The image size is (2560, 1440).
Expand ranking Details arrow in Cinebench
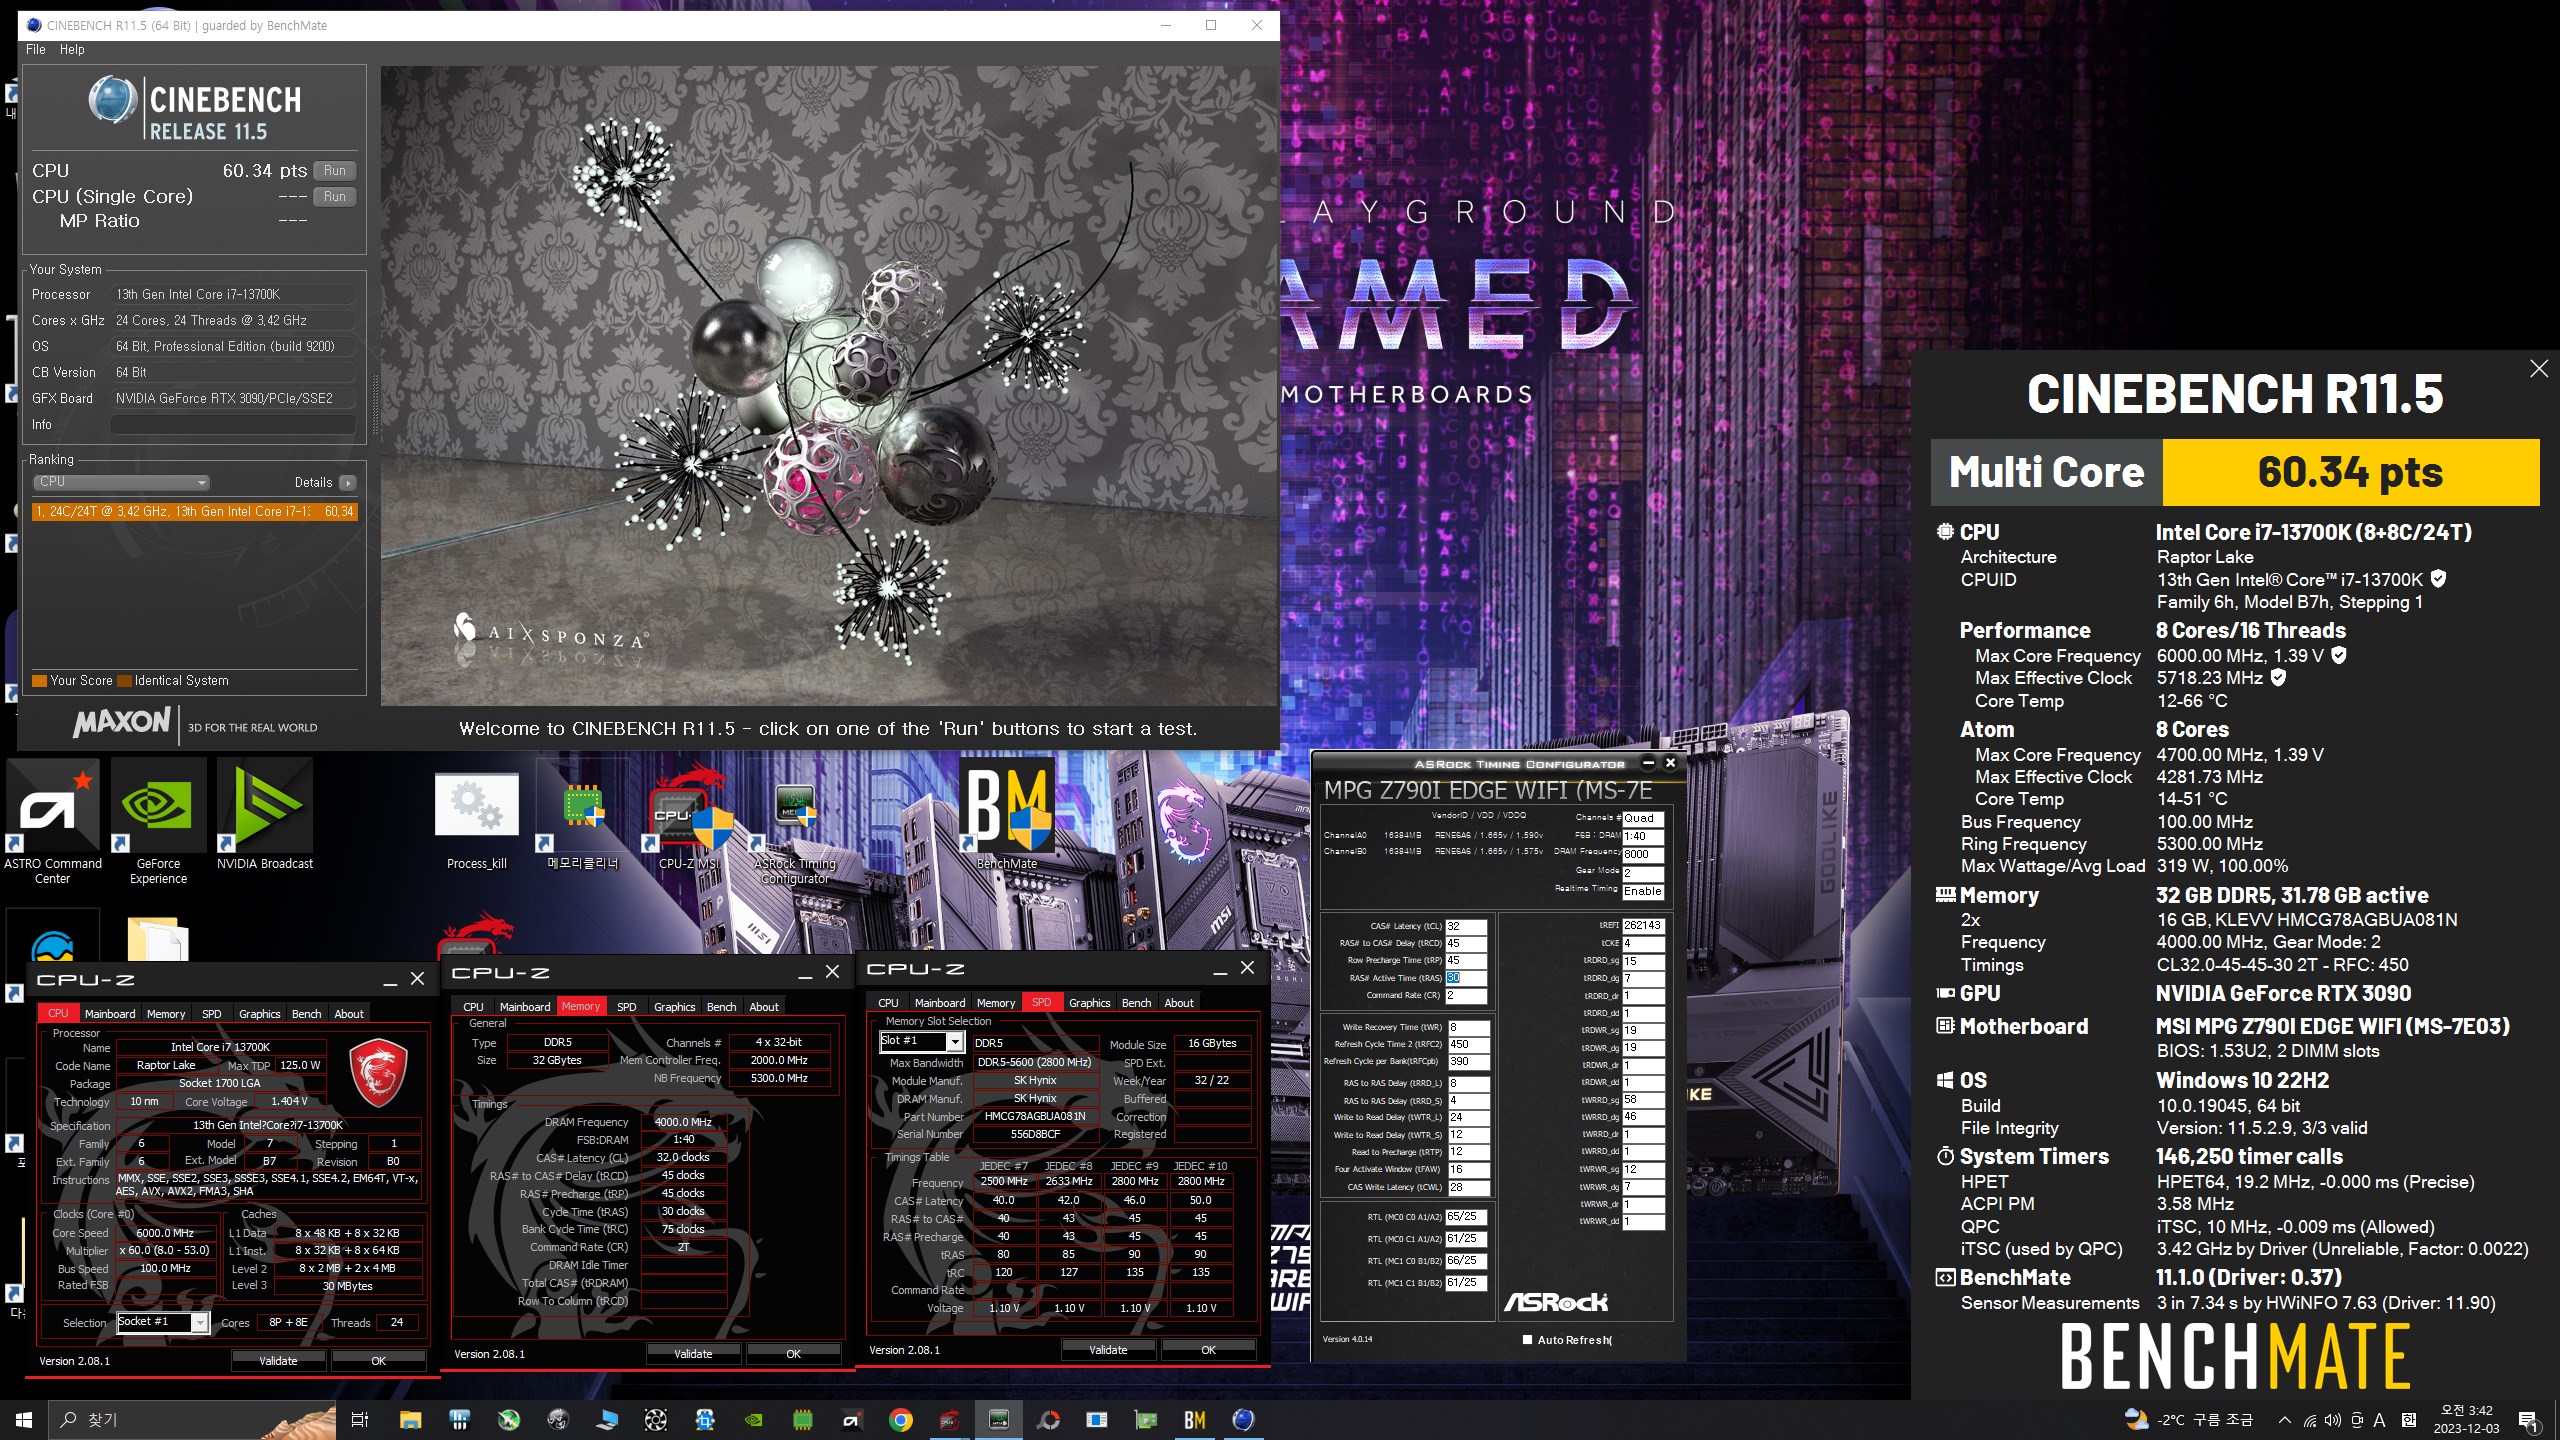[x=347, y=483]
